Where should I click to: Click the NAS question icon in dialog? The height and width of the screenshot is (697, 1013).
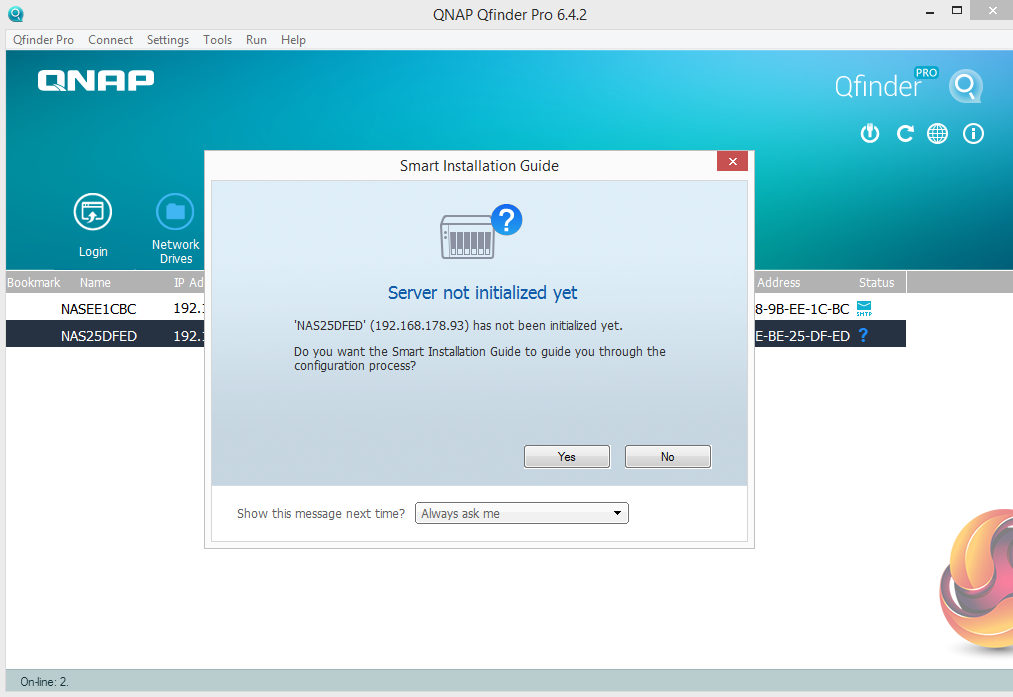pos(481,231)
